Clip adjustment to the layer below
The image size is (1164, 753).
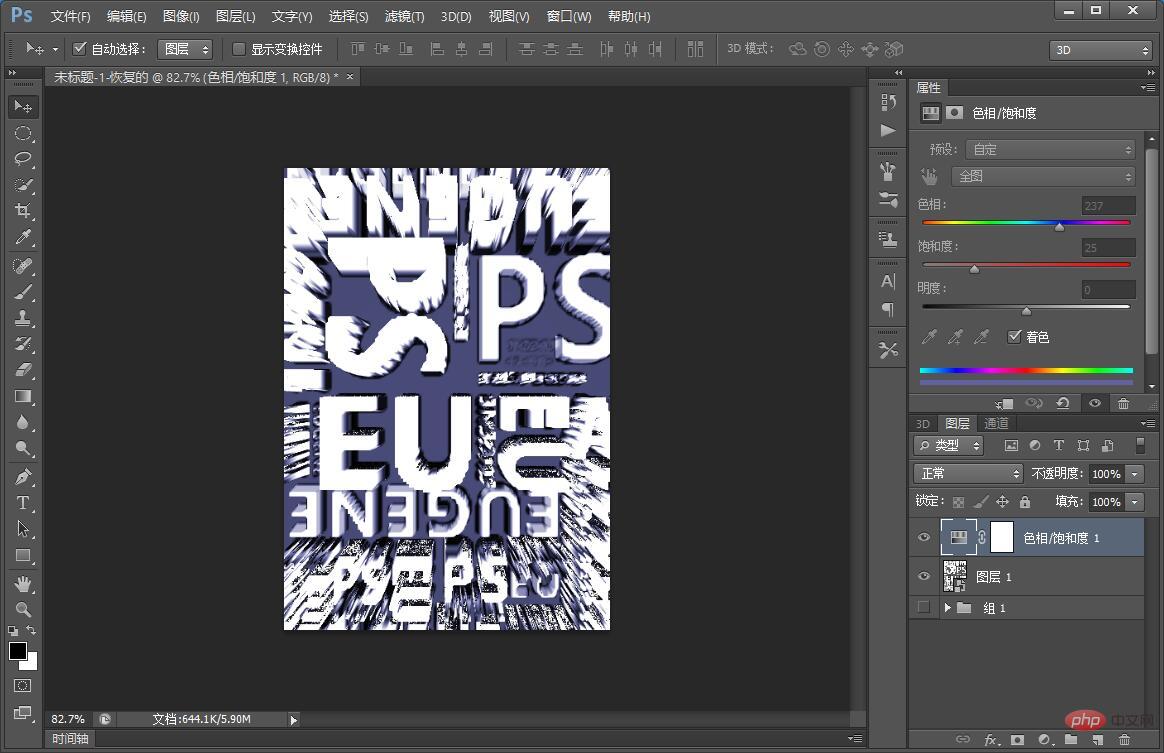click(1004, 403)
